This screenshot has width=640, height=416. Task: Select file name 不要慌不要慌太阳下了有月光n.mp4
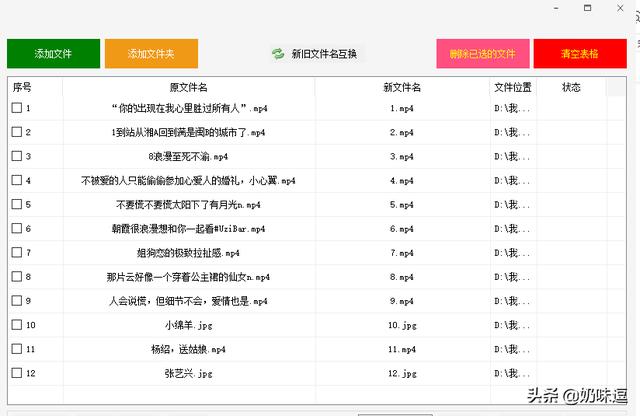coord(188,205)
